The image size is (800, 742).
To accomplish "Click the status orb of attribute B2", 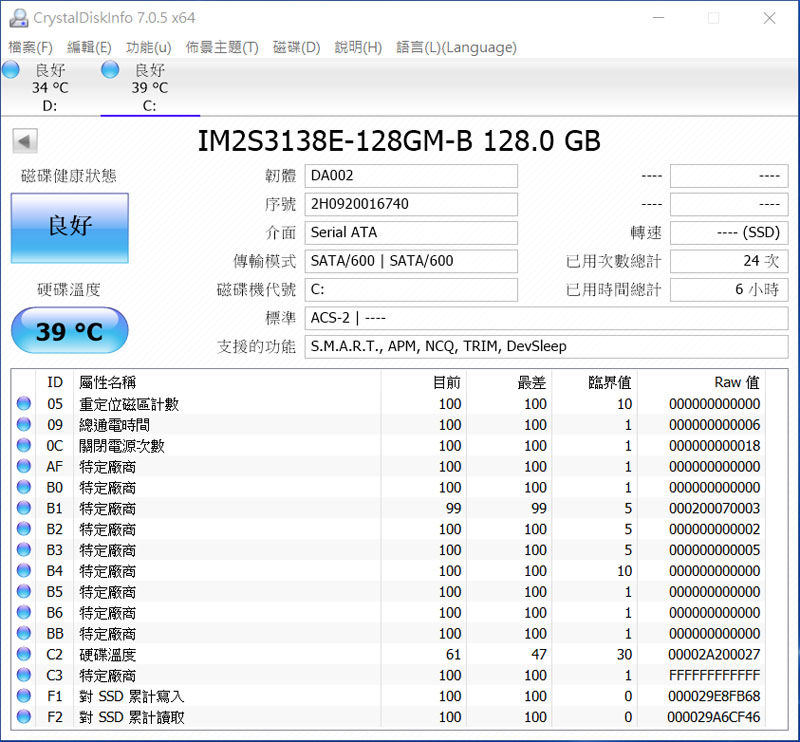I will click(24, 529).
